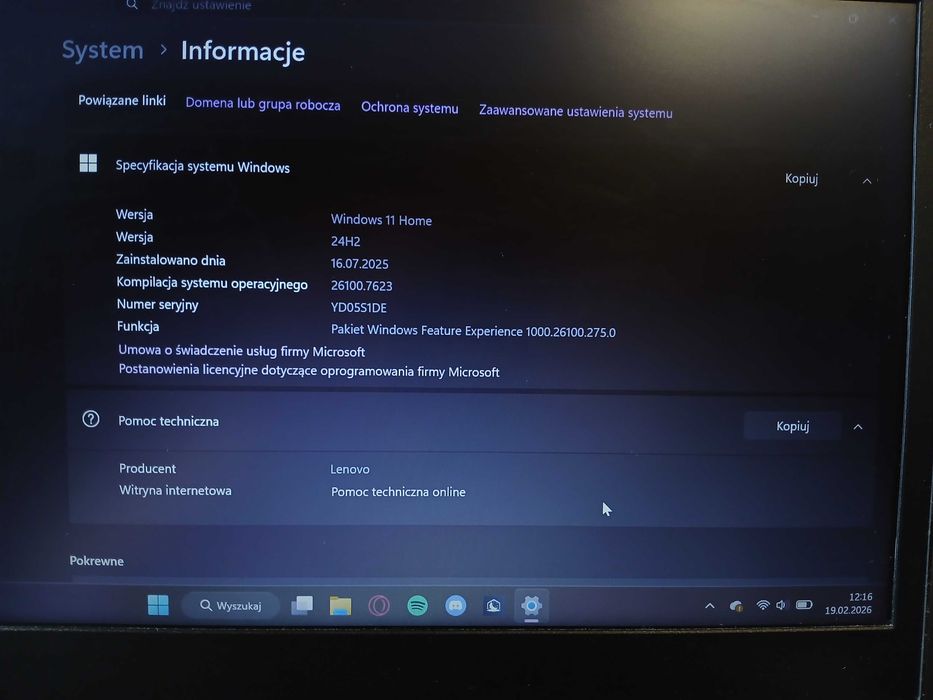The height and width of the screenshot is (700, 933).
Task: Collapse the Pomoc techniczna section
Action: (x=858, y=427)
